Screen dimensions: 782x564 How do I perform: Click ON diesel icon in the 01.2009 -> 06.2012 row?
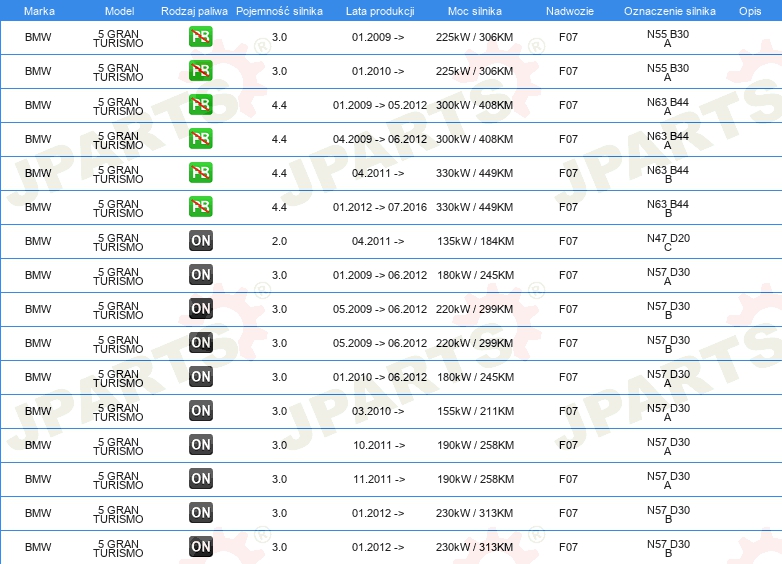pos(201,274)
